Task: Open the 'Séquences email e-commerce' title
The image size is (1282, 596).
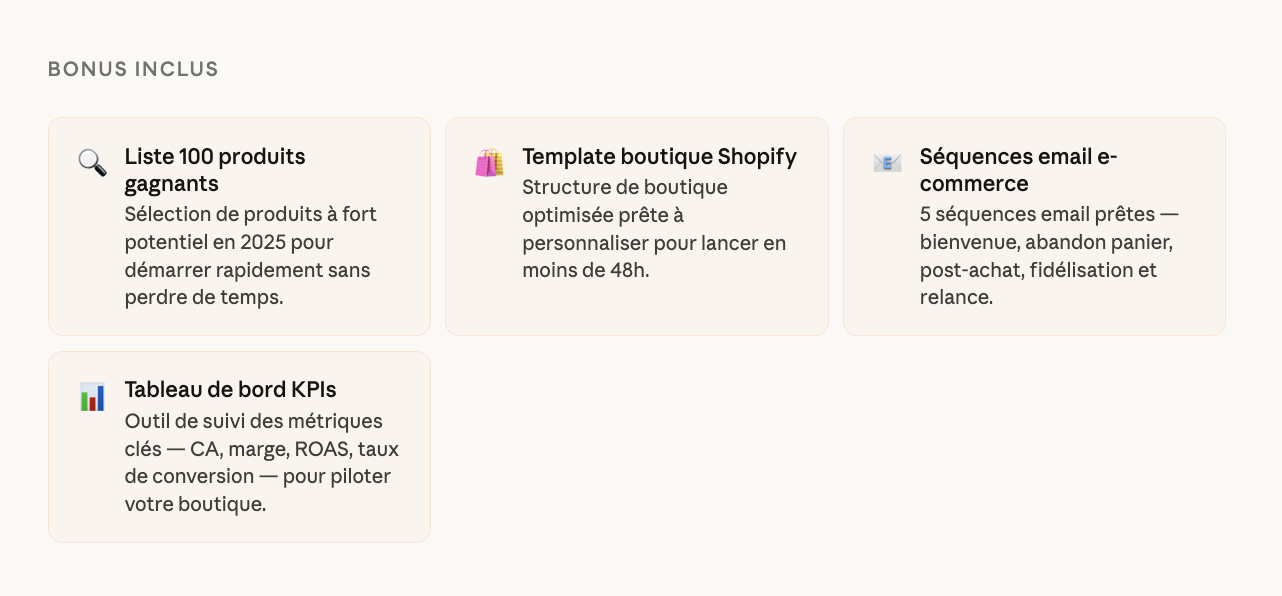Action: pos(1018,170)
